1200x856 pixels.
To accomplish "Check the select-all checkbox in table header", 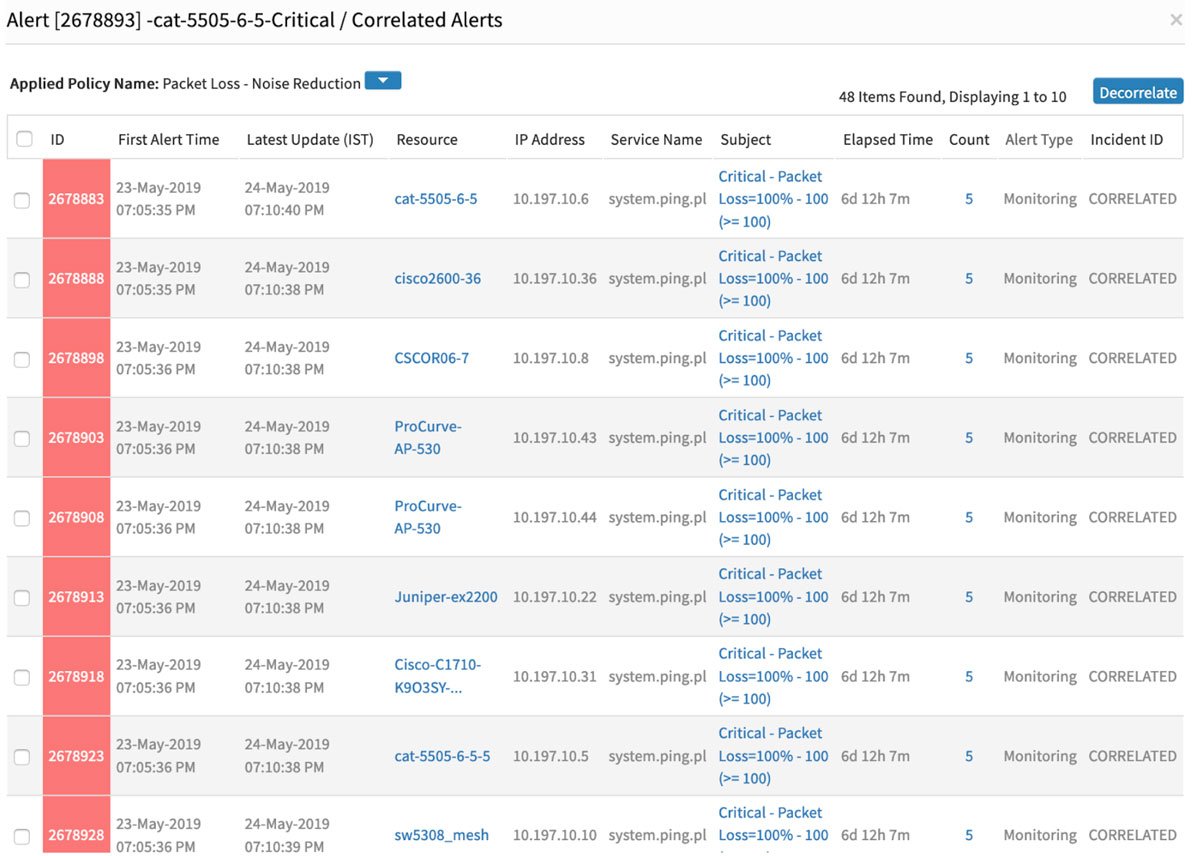I will click(x=23, y=140).
